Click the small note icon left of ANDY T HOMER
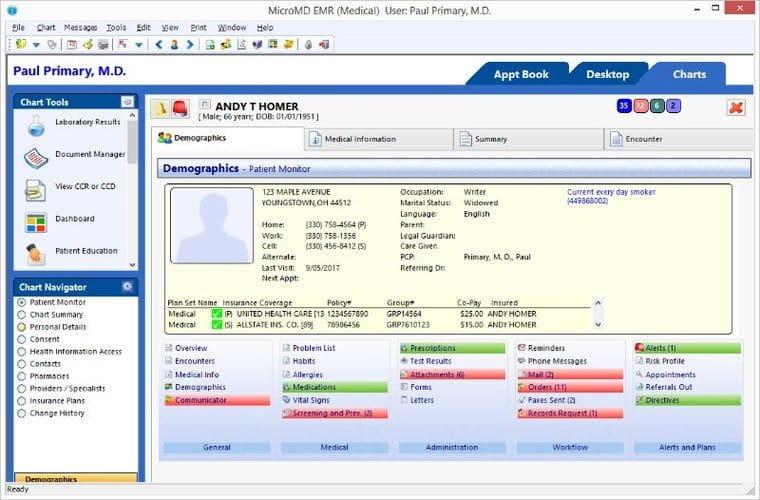The width and height of the screenshot is (760, 500). click(x=205, y=104)
